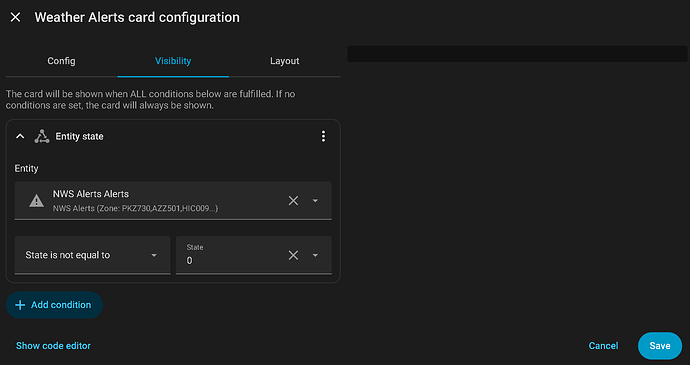Click the 'NWS Alerts (Zone: PKZ730...' subtitle
This screenshot has width=690, height=365.
tap(136, 208)
